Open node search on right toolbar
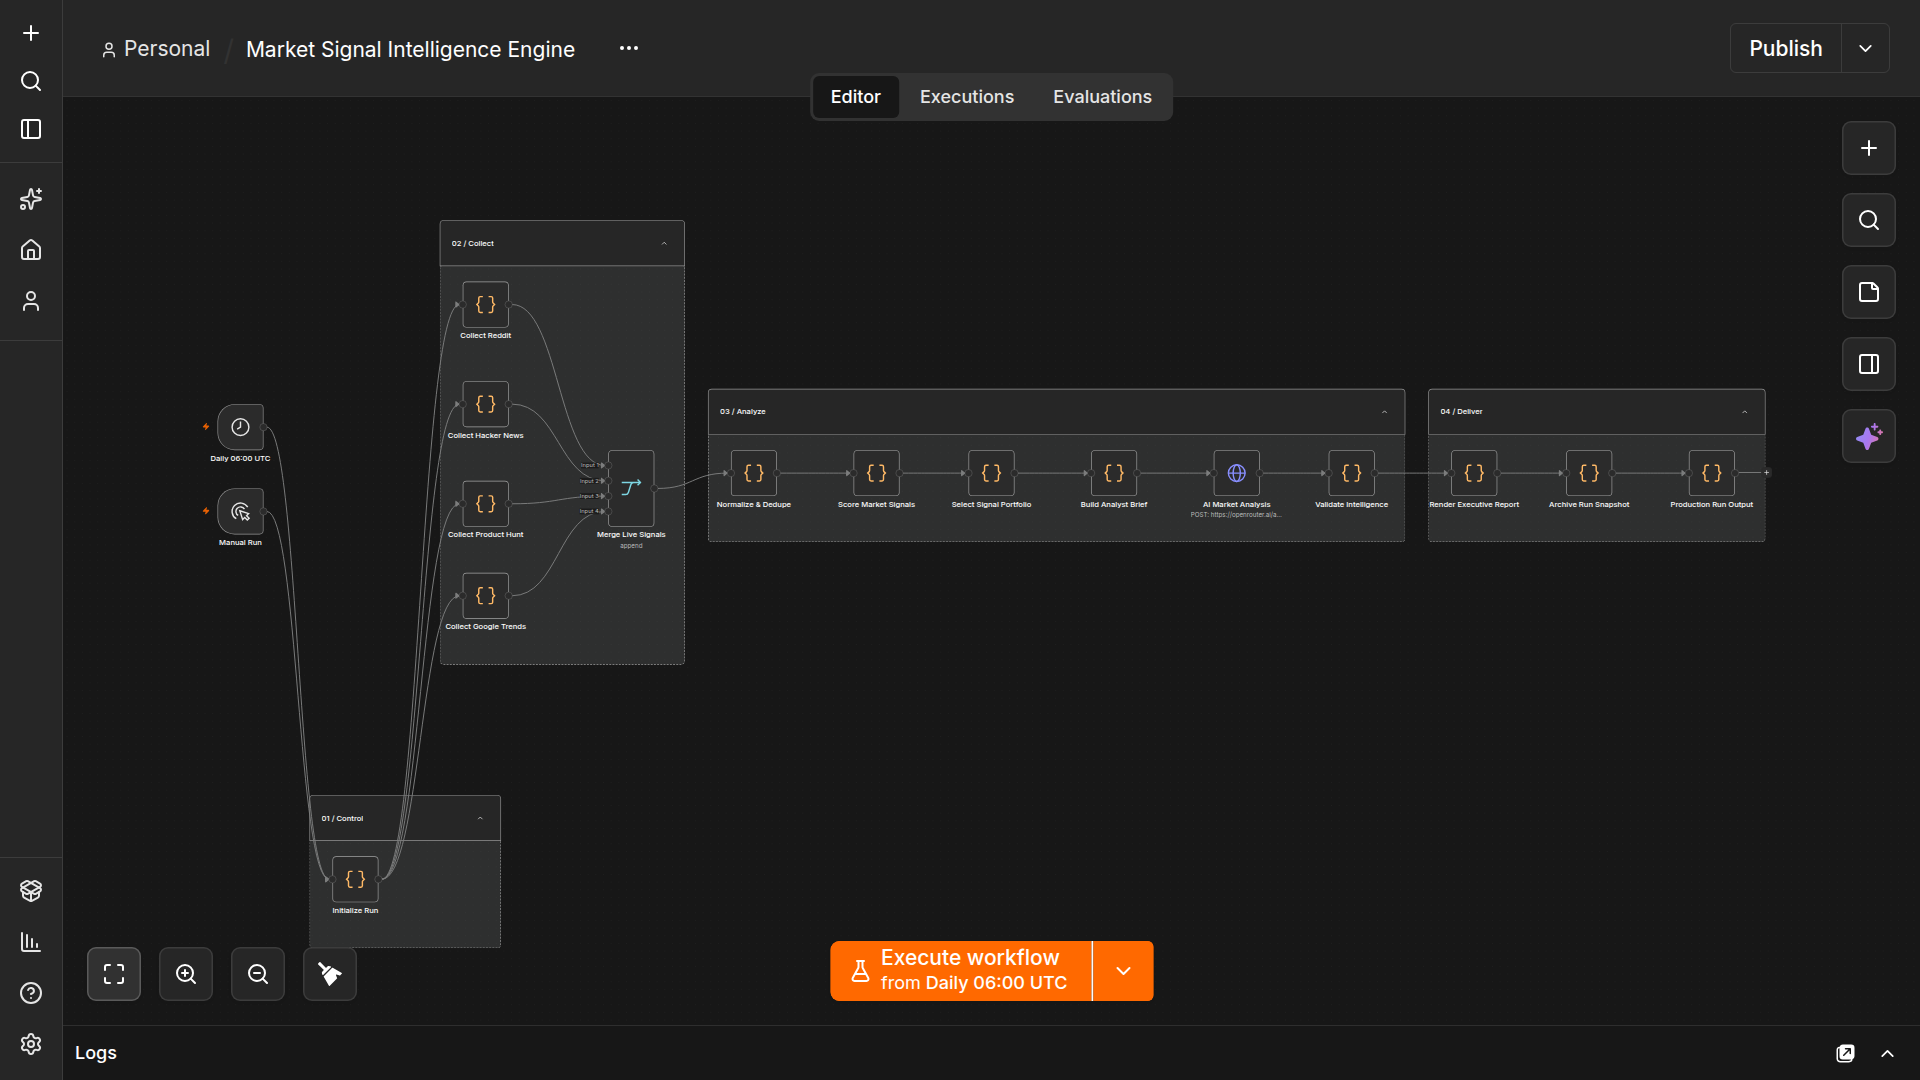Viewport: 1920px width, 1080px height. pyautogui.click(x=1868, y=220)
